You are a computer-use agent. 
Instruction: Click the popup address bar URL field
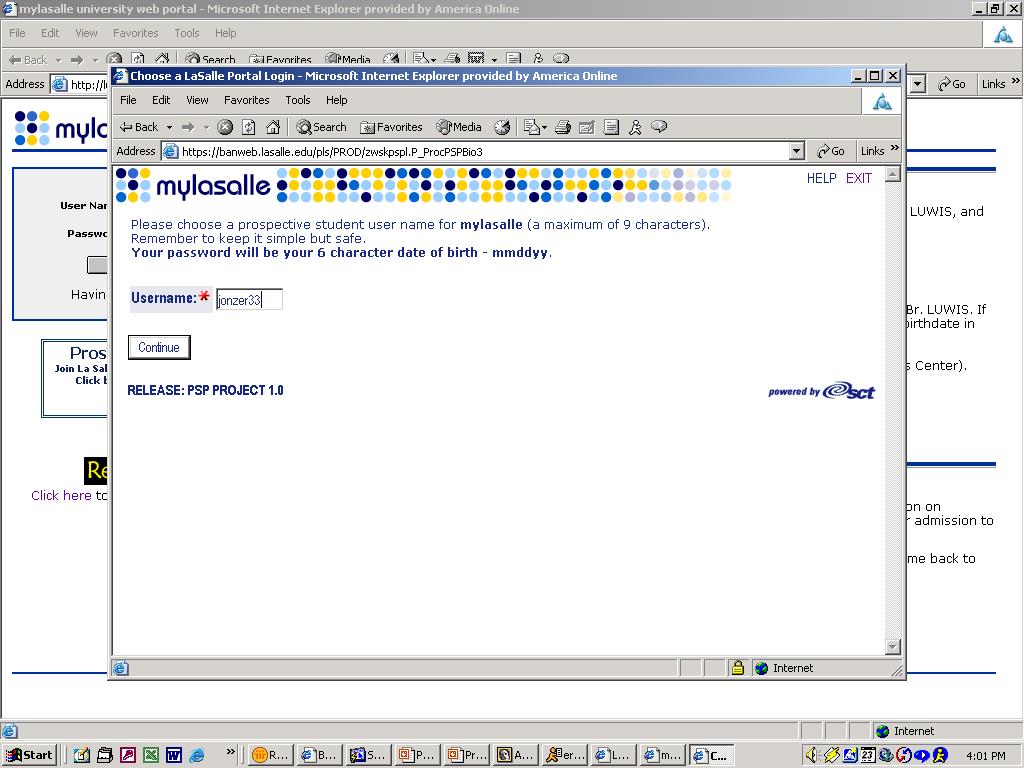pyautogui.click(x=475, y=152)
